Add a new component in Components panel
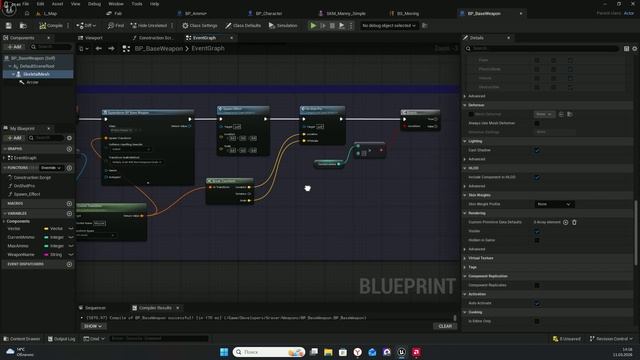This screenshot has height=360, width=640. pos(14,47)
